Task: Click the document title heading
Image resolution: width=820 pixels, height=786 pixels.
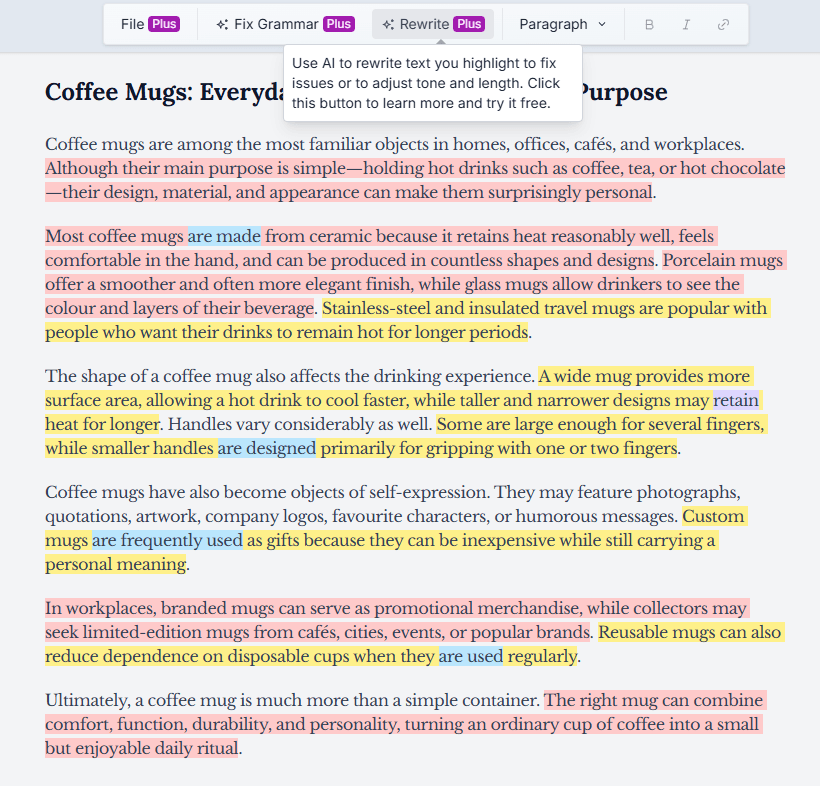Action: tap(356, 92)
